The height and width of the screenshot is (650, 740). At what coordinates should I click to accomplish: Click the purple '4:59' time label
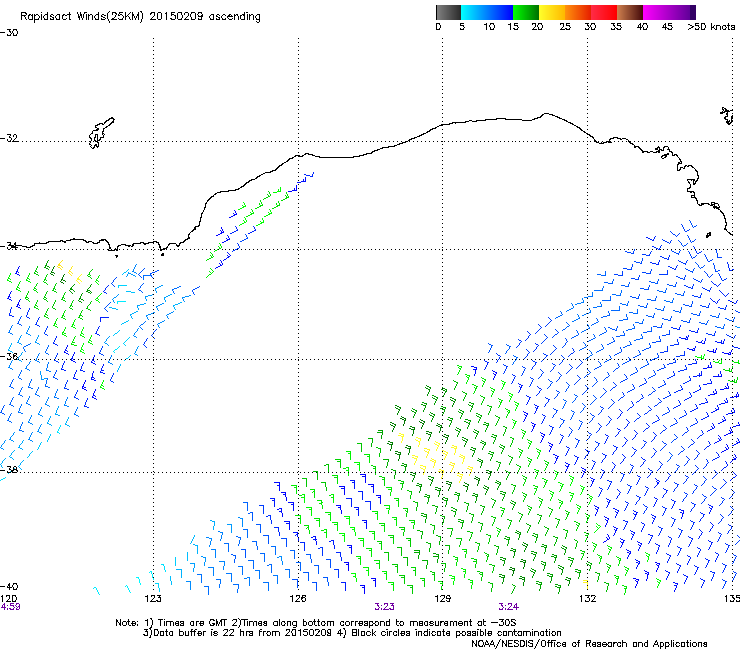(x=10, y=607)
